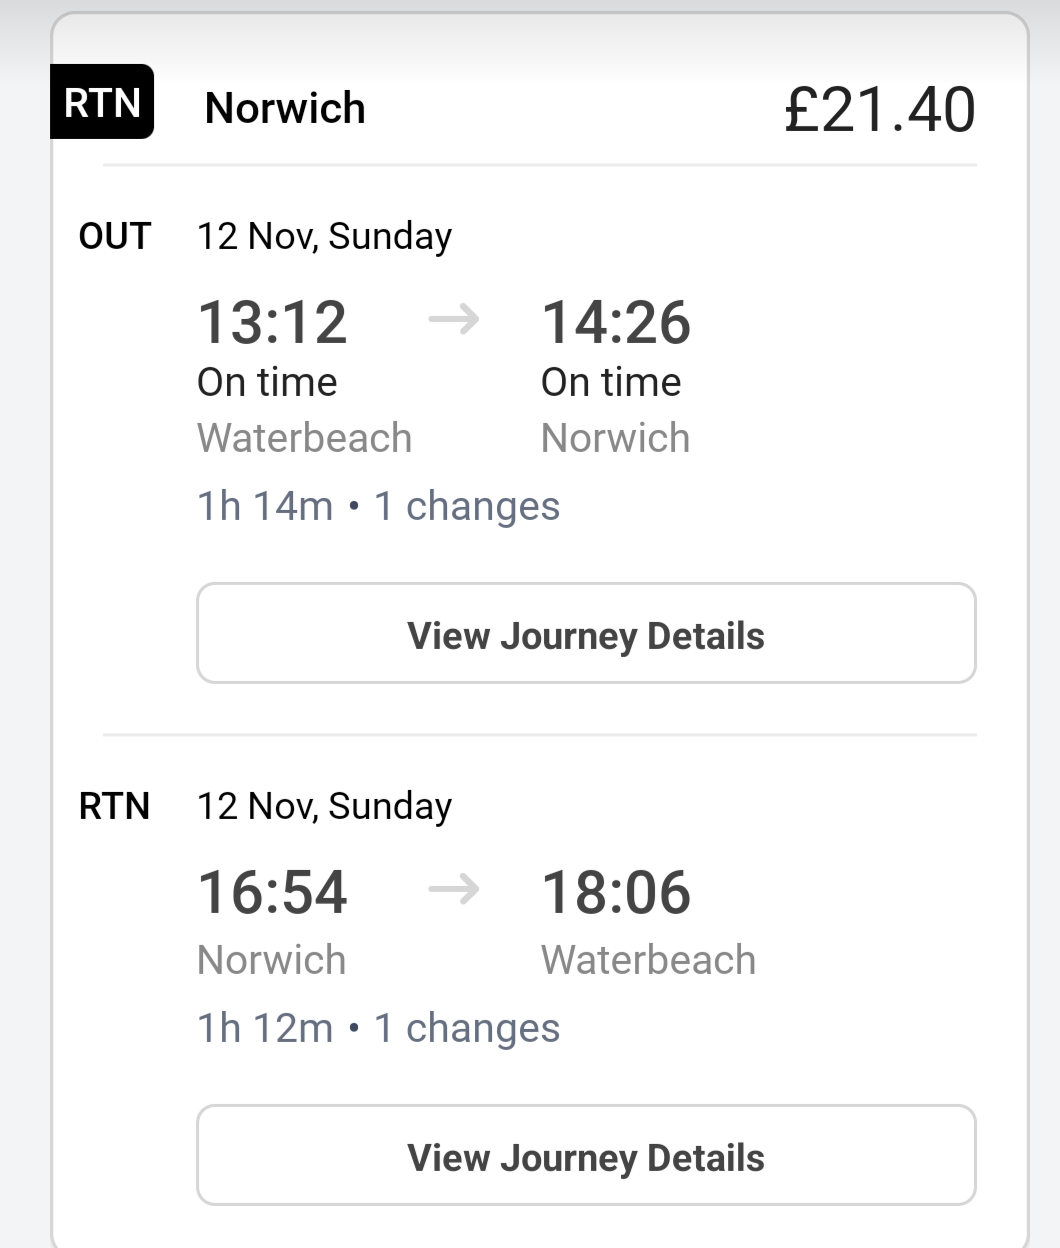This screenshot has width=1060, height=1248.
Task: Click the £21.40 ticket price
Action: pos(879,109)
